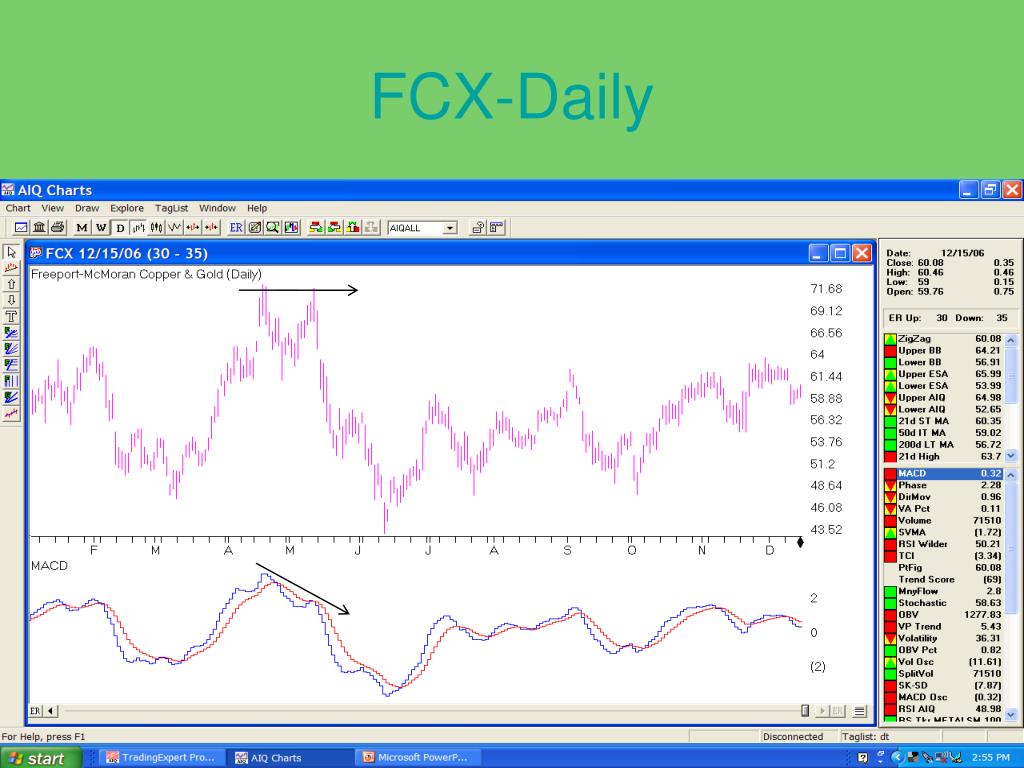Click the ER button at chart bottom left

pyautogui.click(x=36, y=711)
